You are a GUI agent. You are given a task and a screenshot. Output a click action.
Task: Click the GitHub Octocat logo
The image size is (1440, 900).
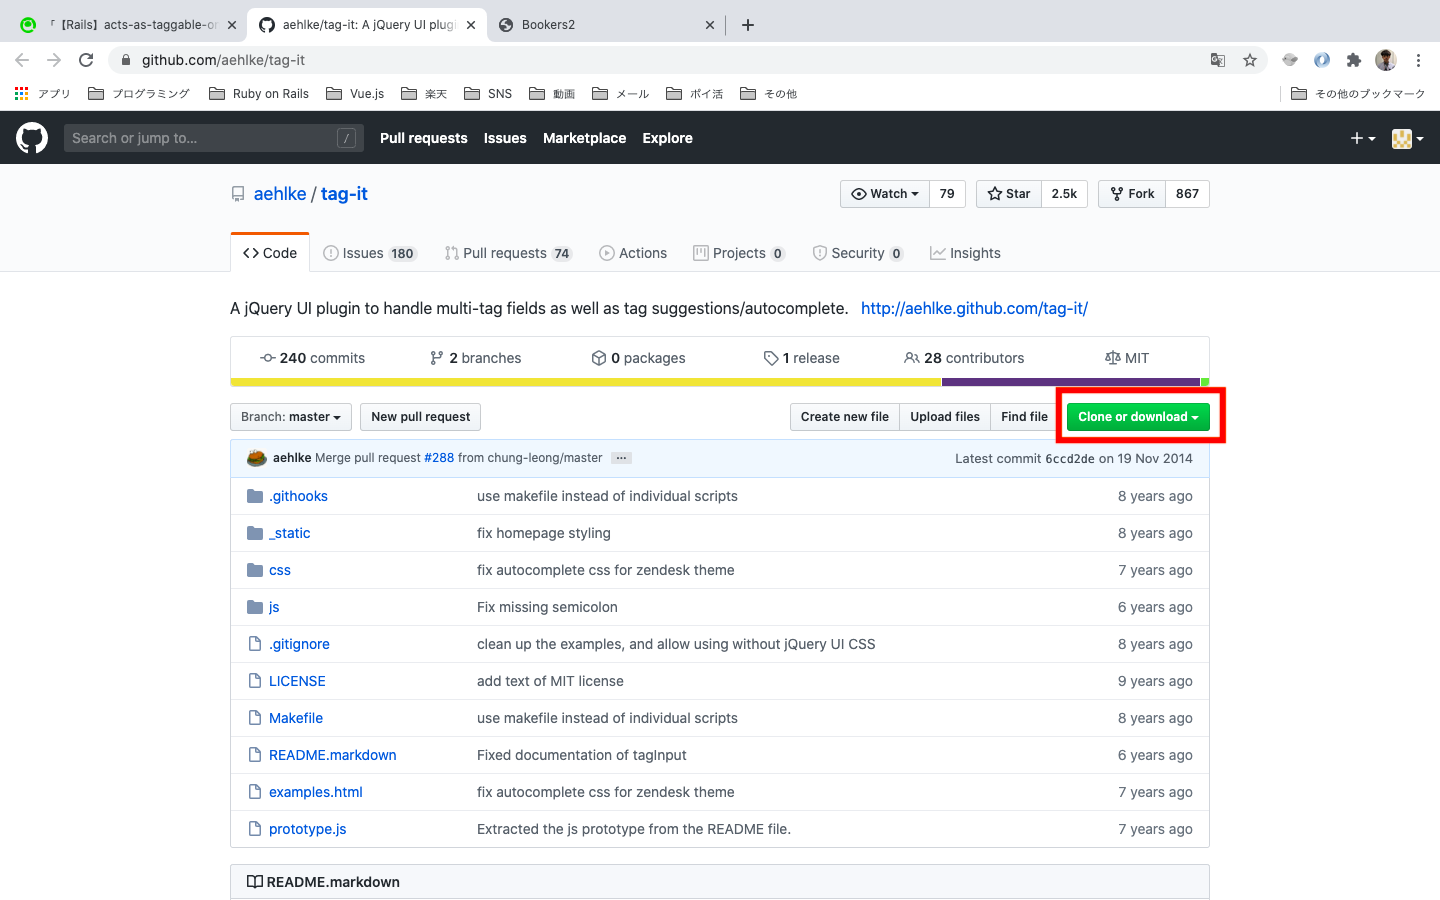(x=32, y=138)
